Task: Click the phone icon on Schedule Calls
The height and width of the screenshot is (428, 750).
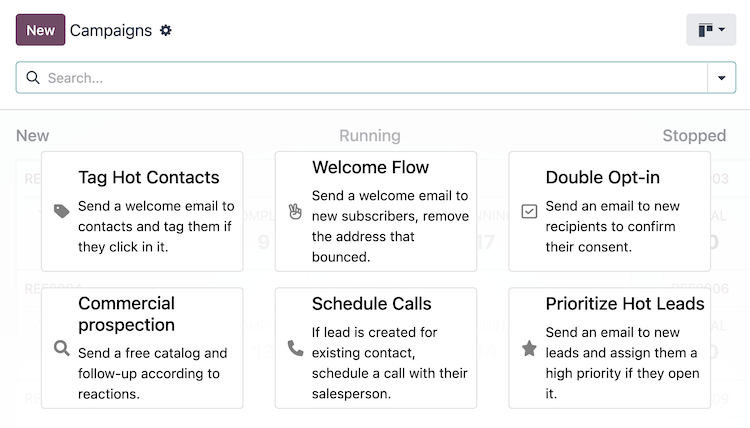Action: [295, 348]
